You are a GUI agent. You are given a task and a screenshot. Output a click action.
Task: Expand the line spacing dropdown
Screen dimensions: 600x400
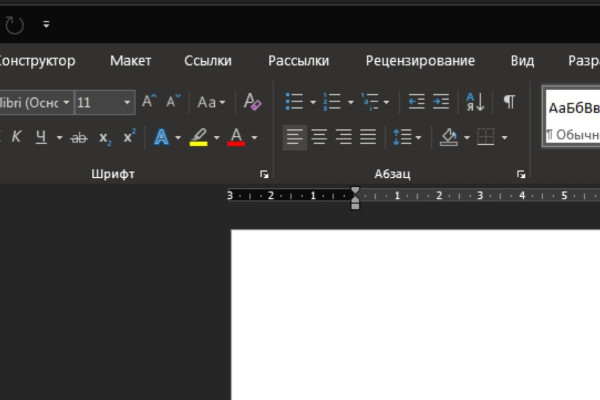[418, 137]
